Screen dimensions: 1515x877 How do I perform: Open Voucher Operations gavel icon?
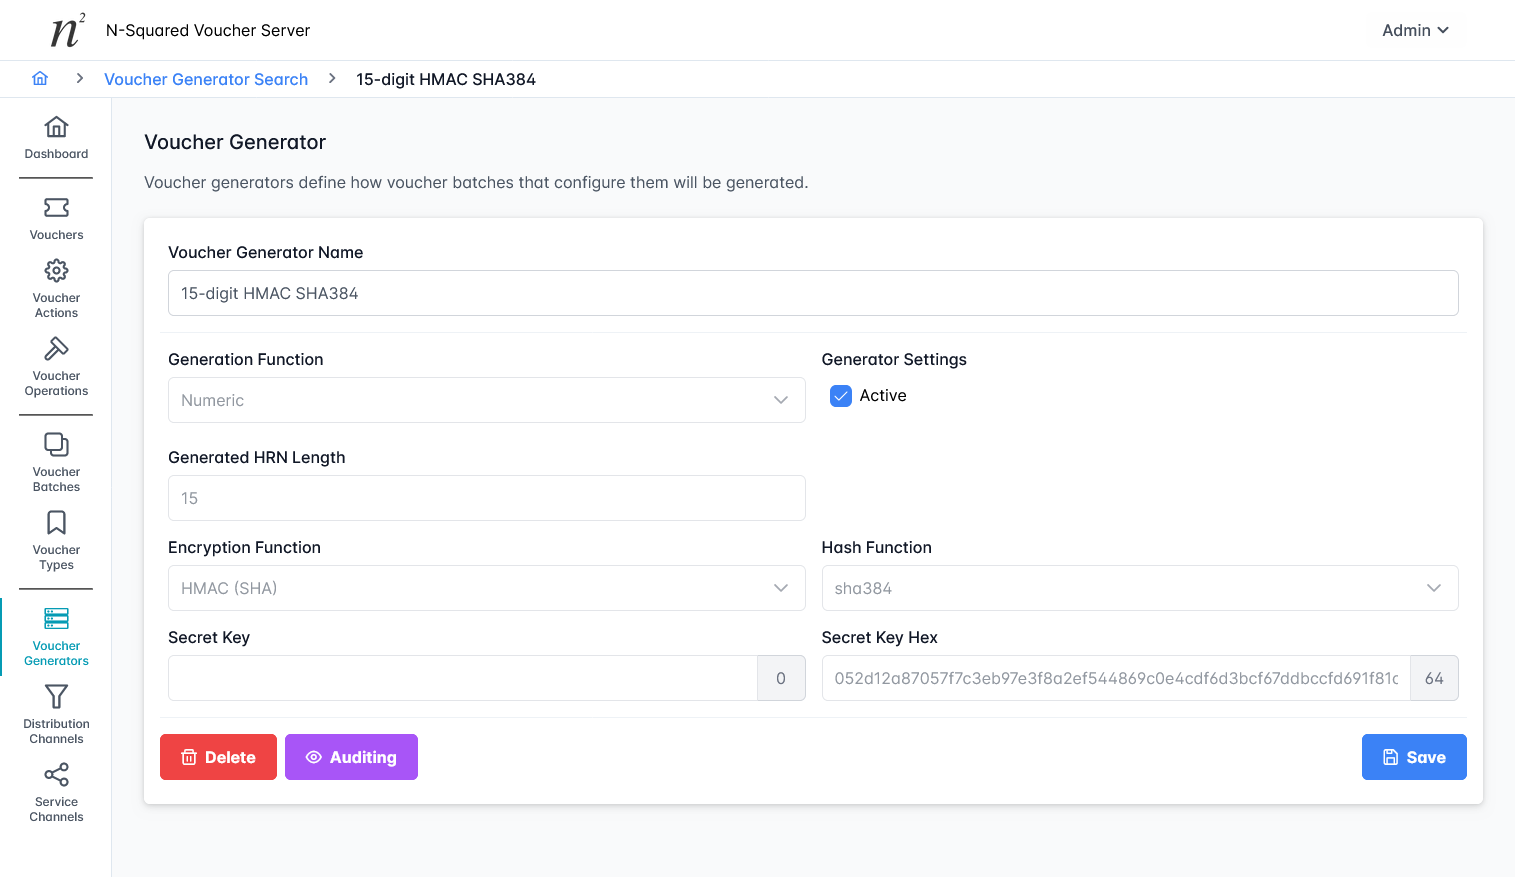(x=57, y=349)
